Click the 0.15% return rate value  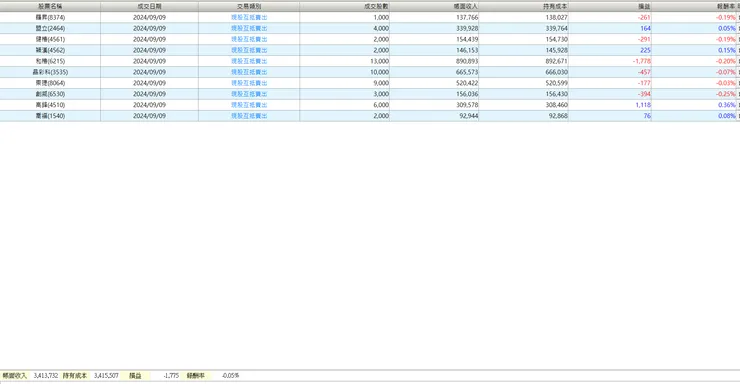[x=727, y=50]
